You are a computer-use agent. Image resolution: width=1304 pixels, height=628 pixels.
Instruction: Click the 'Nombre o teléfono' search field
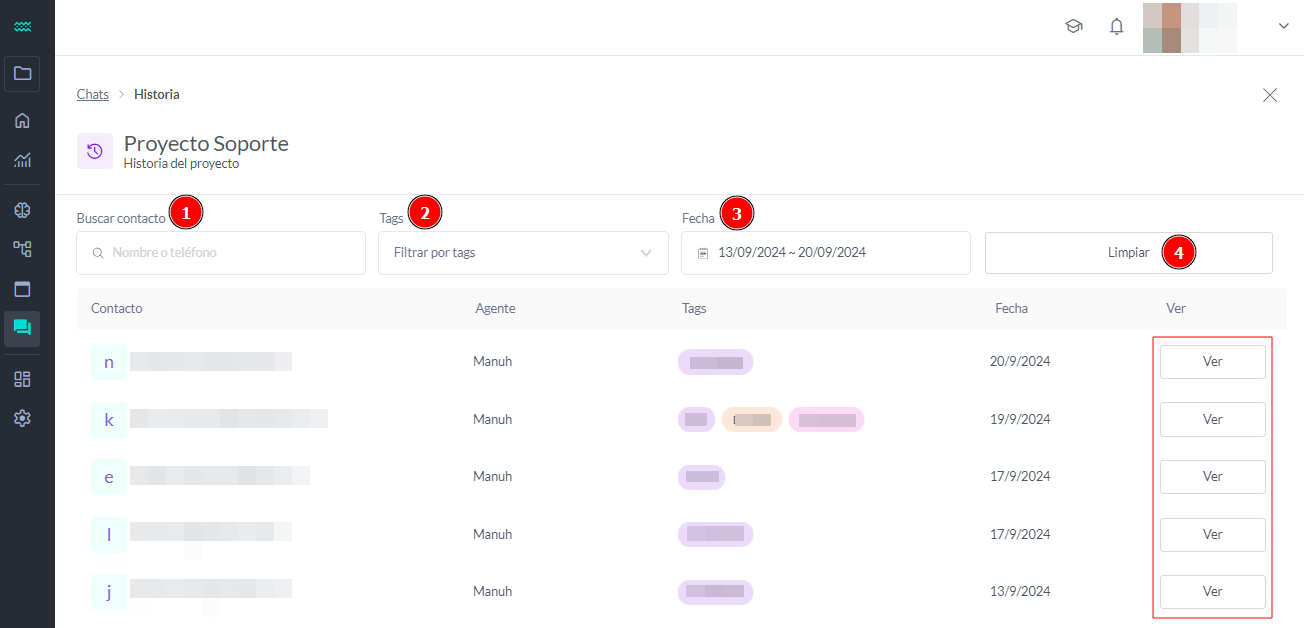pos(220,252)
